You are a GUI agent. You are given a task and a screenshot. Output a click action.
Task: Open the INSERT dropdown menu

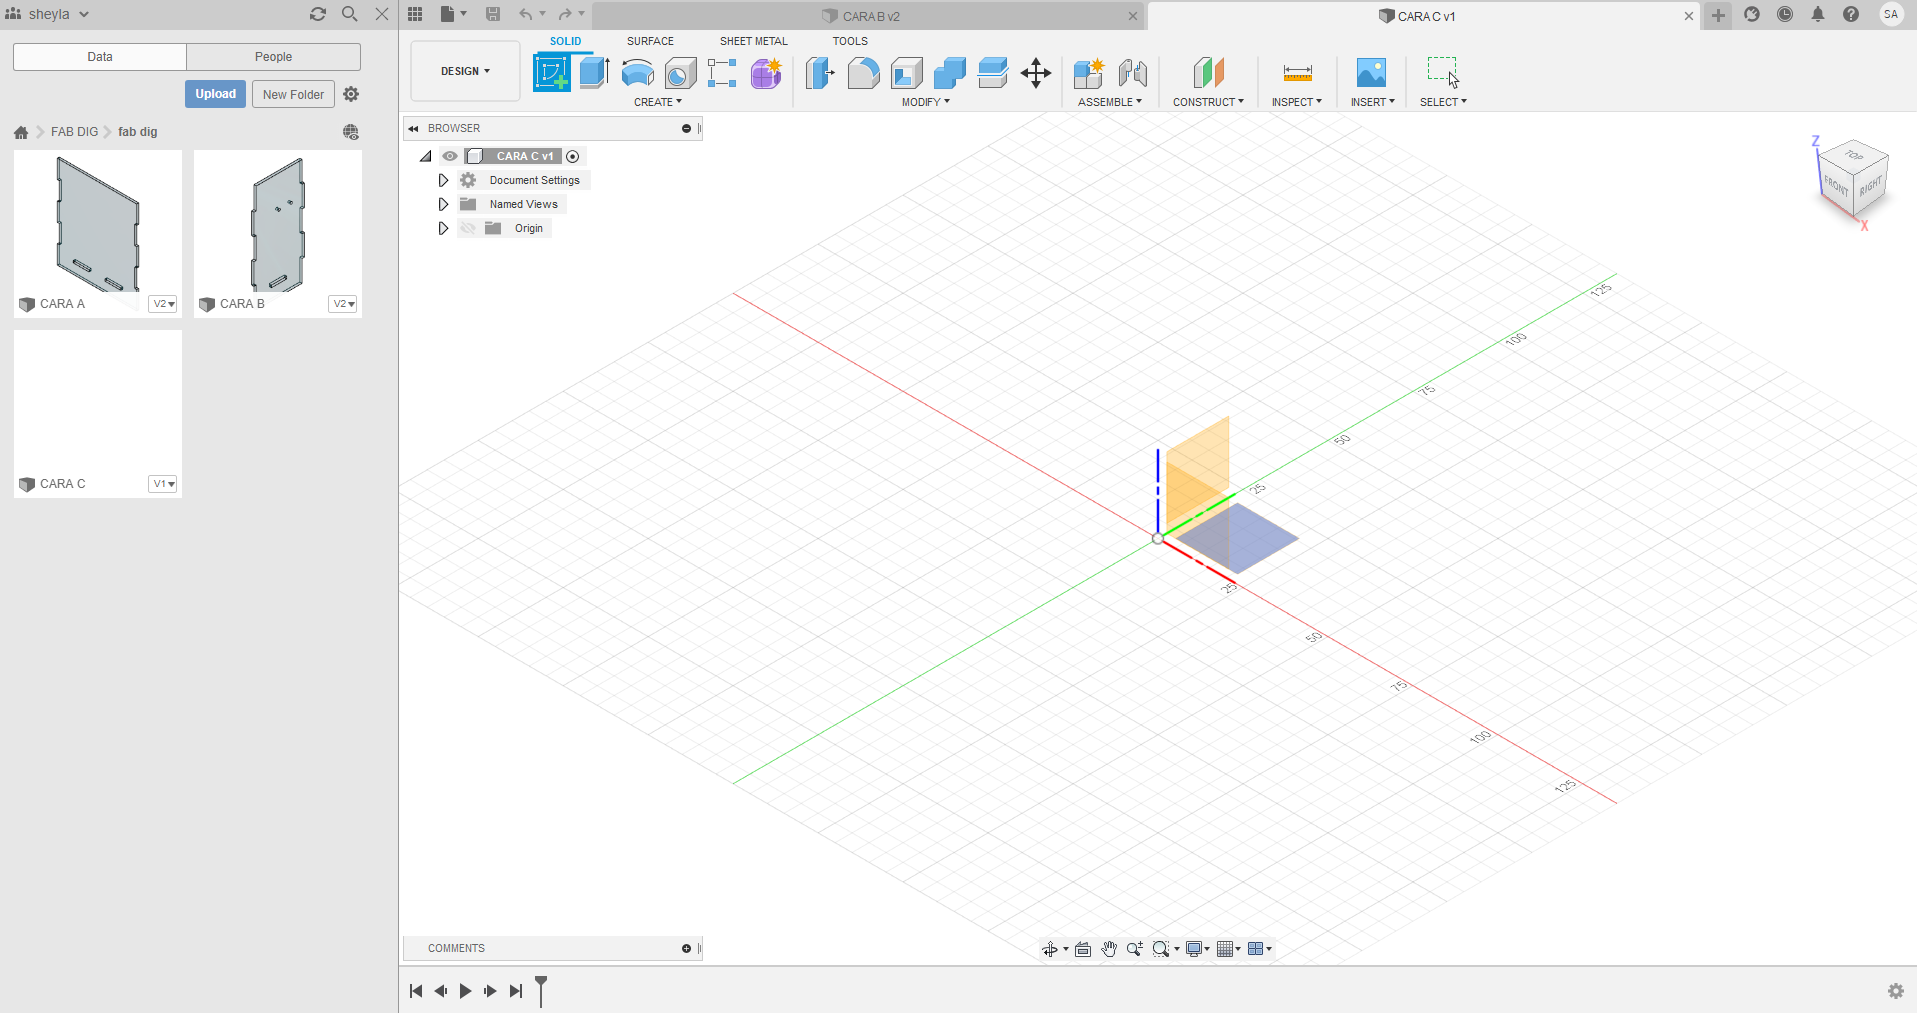1373,102
